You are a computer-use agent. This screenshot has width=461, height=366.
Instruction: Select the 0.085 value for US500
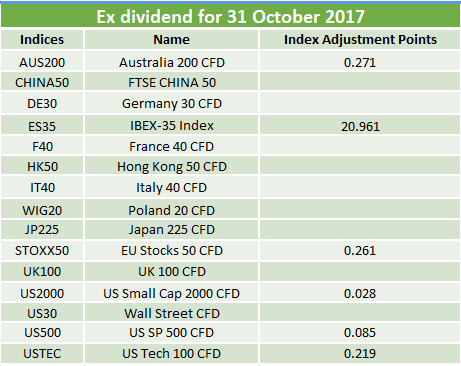pos(360,332)
